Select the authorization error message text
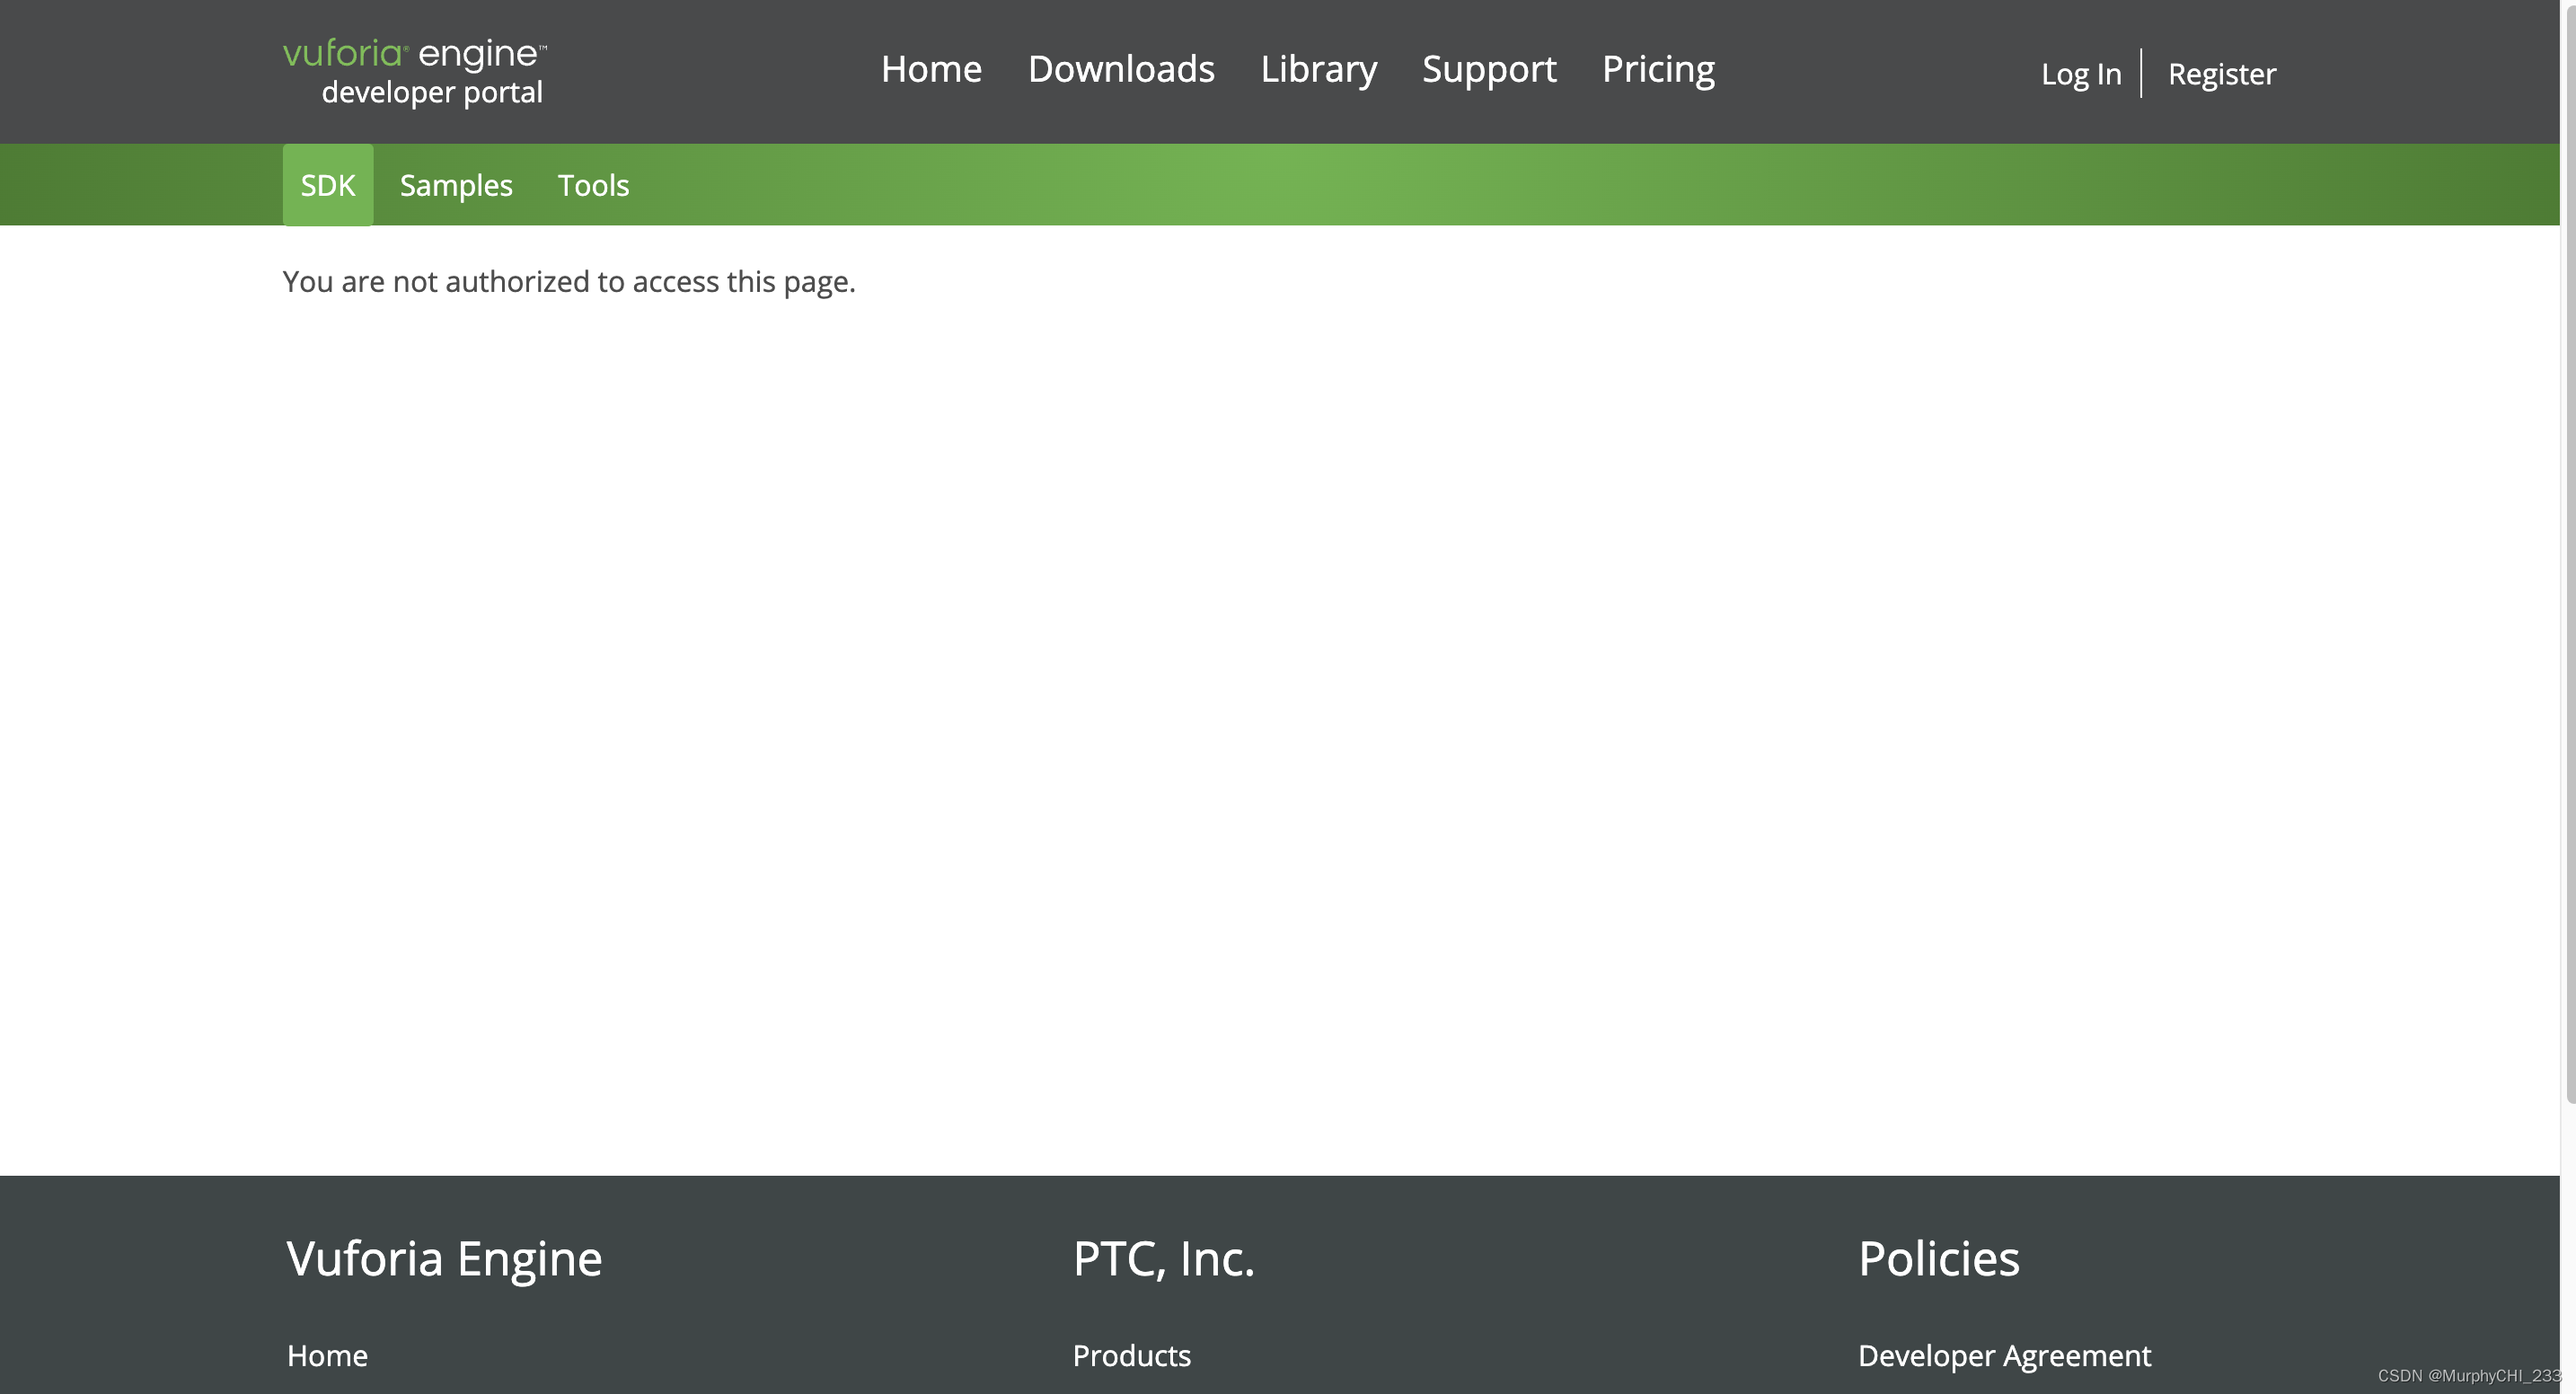 coord(568,281)
